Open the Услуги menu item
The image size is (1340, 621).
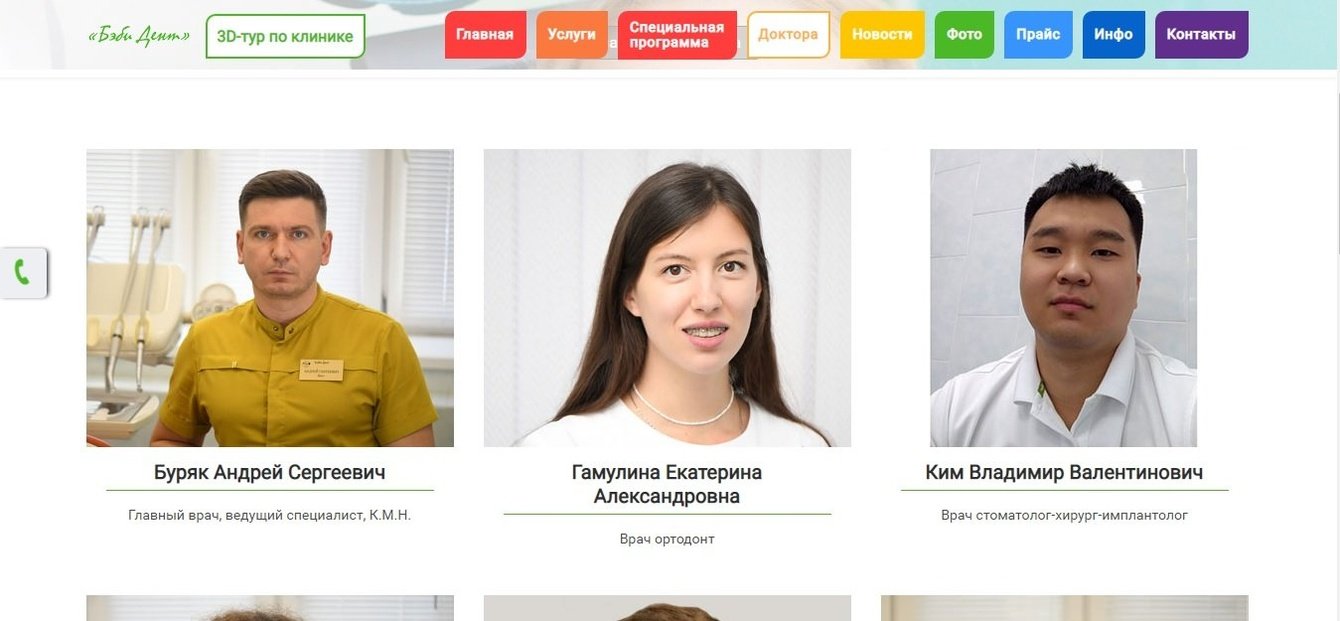coord(572,35)
